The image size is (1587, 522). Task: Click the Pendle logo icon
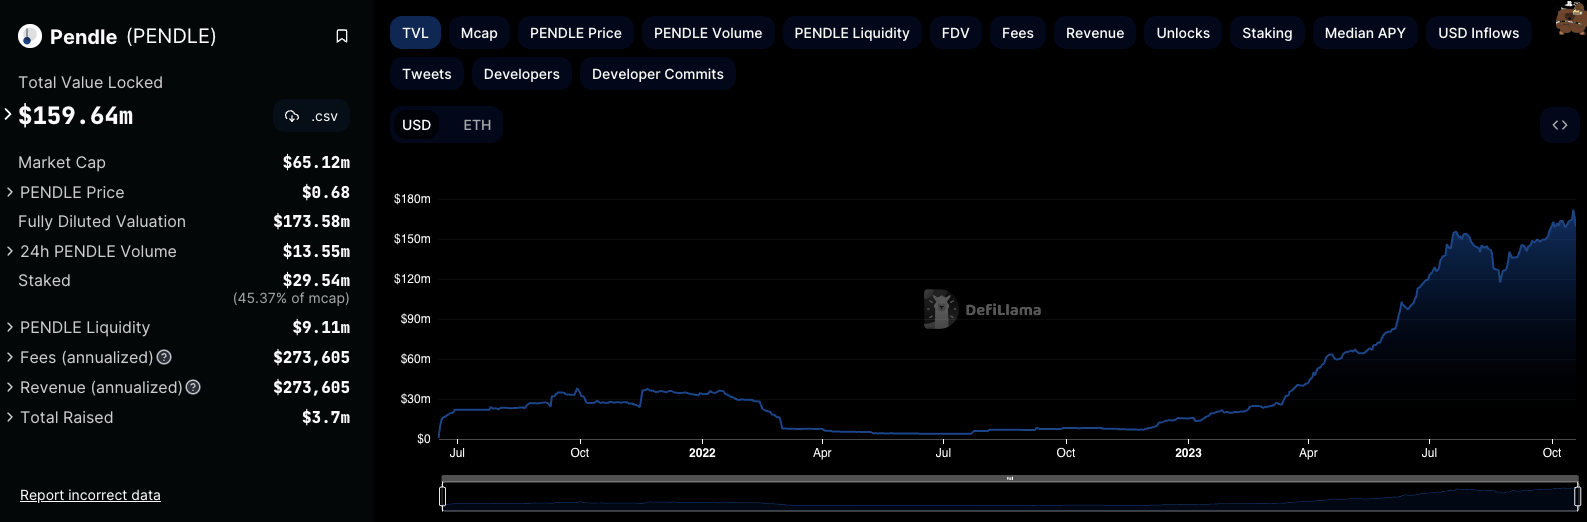30,37
